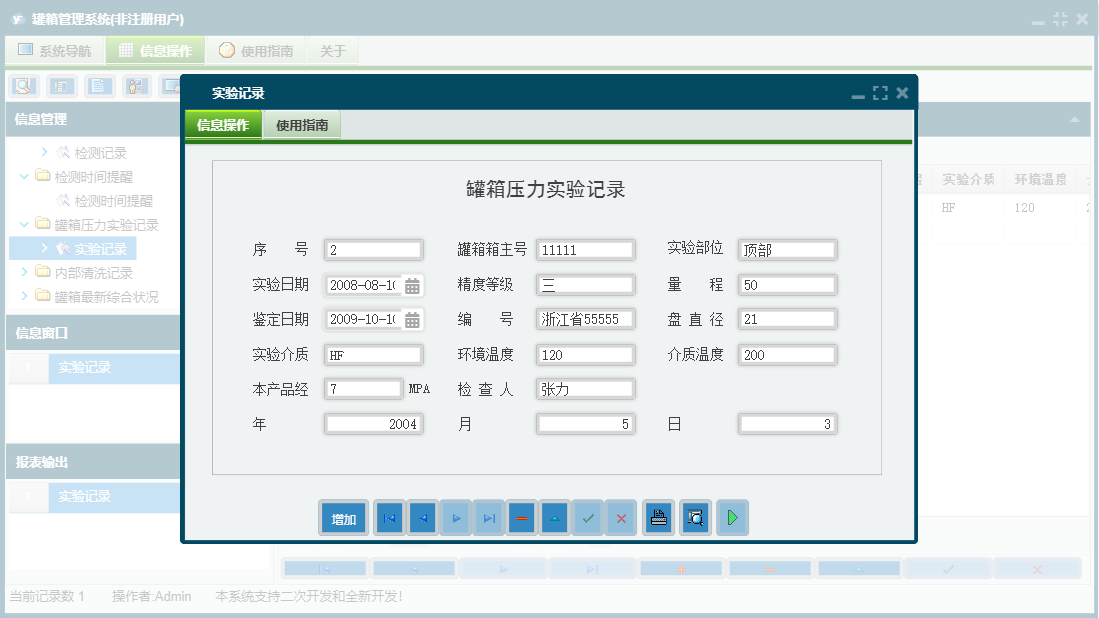Click the green checkmark confirm icon
The height and width of the screenshot is (618, 1099).
coord(587,517)
